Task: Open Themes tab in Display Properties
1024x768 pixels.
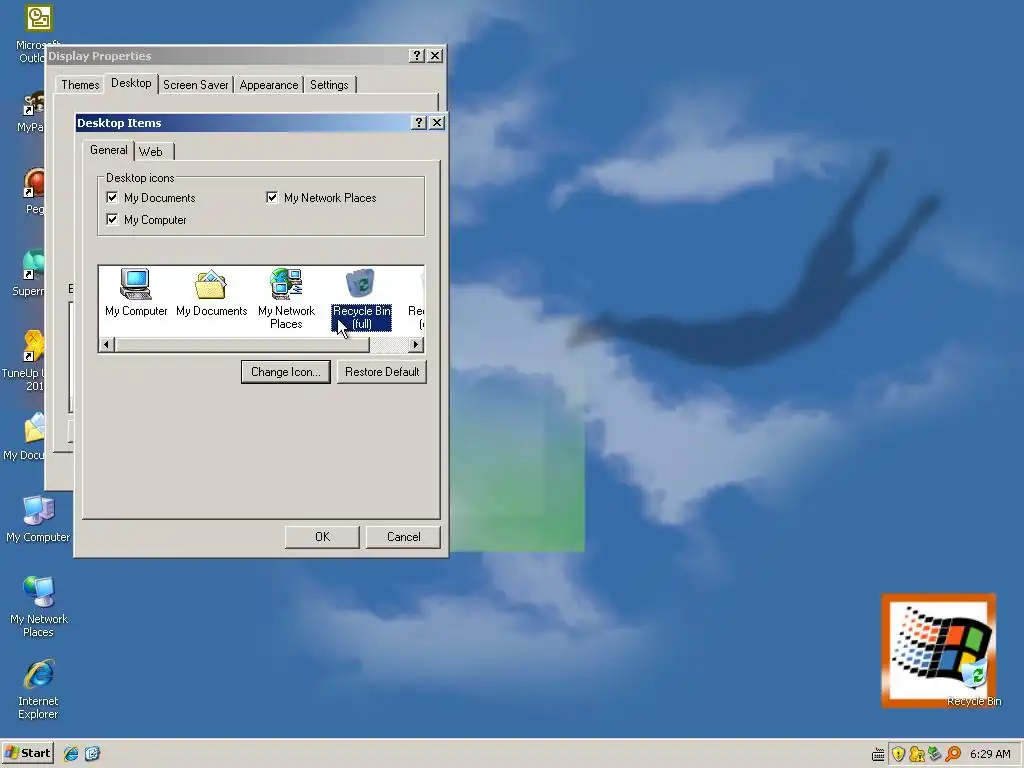Action: (80, 85)
